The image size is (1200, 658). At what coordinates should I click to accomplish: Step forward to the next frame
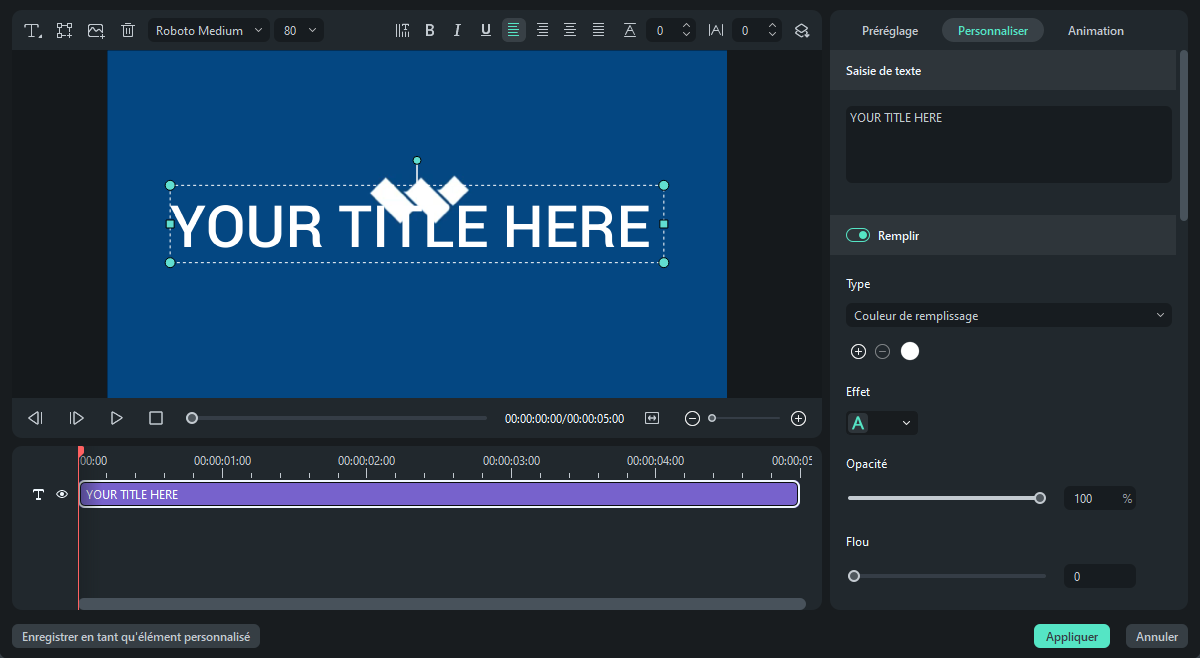click(76, 418)
